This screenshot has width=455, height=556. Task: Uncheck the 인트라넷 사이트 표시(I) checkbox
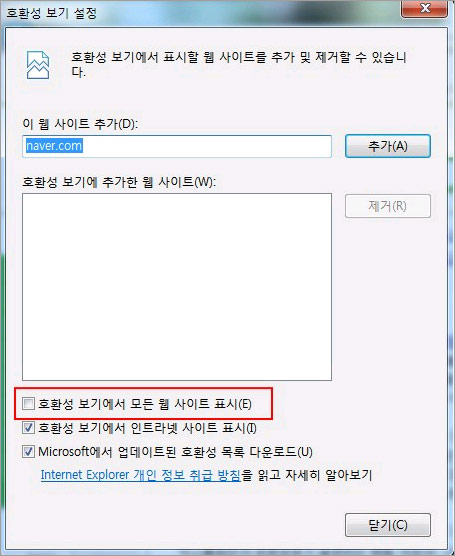28,428
